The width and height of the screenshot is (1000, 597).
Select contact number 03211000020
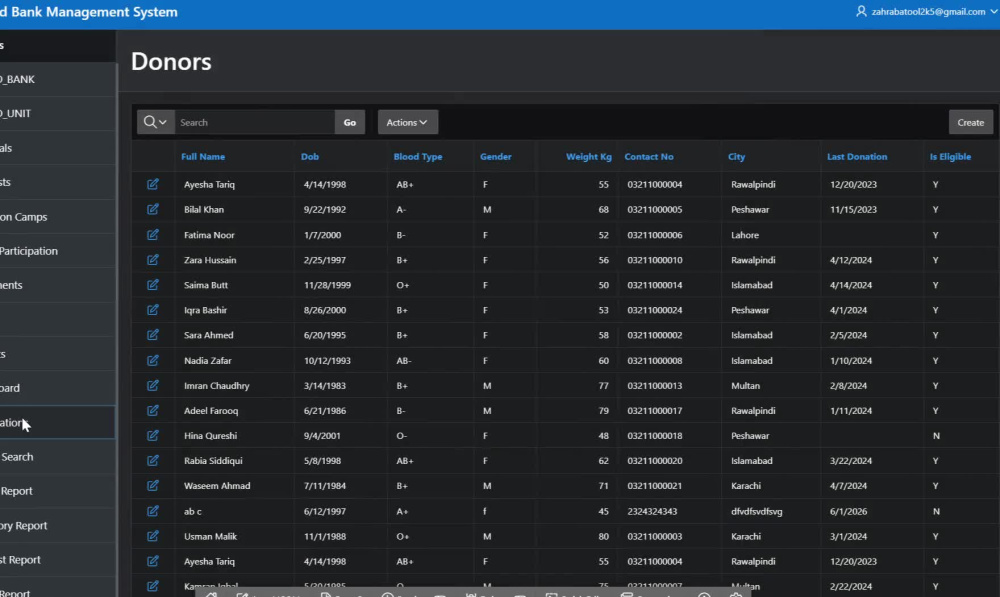click(x=655, y=461)
